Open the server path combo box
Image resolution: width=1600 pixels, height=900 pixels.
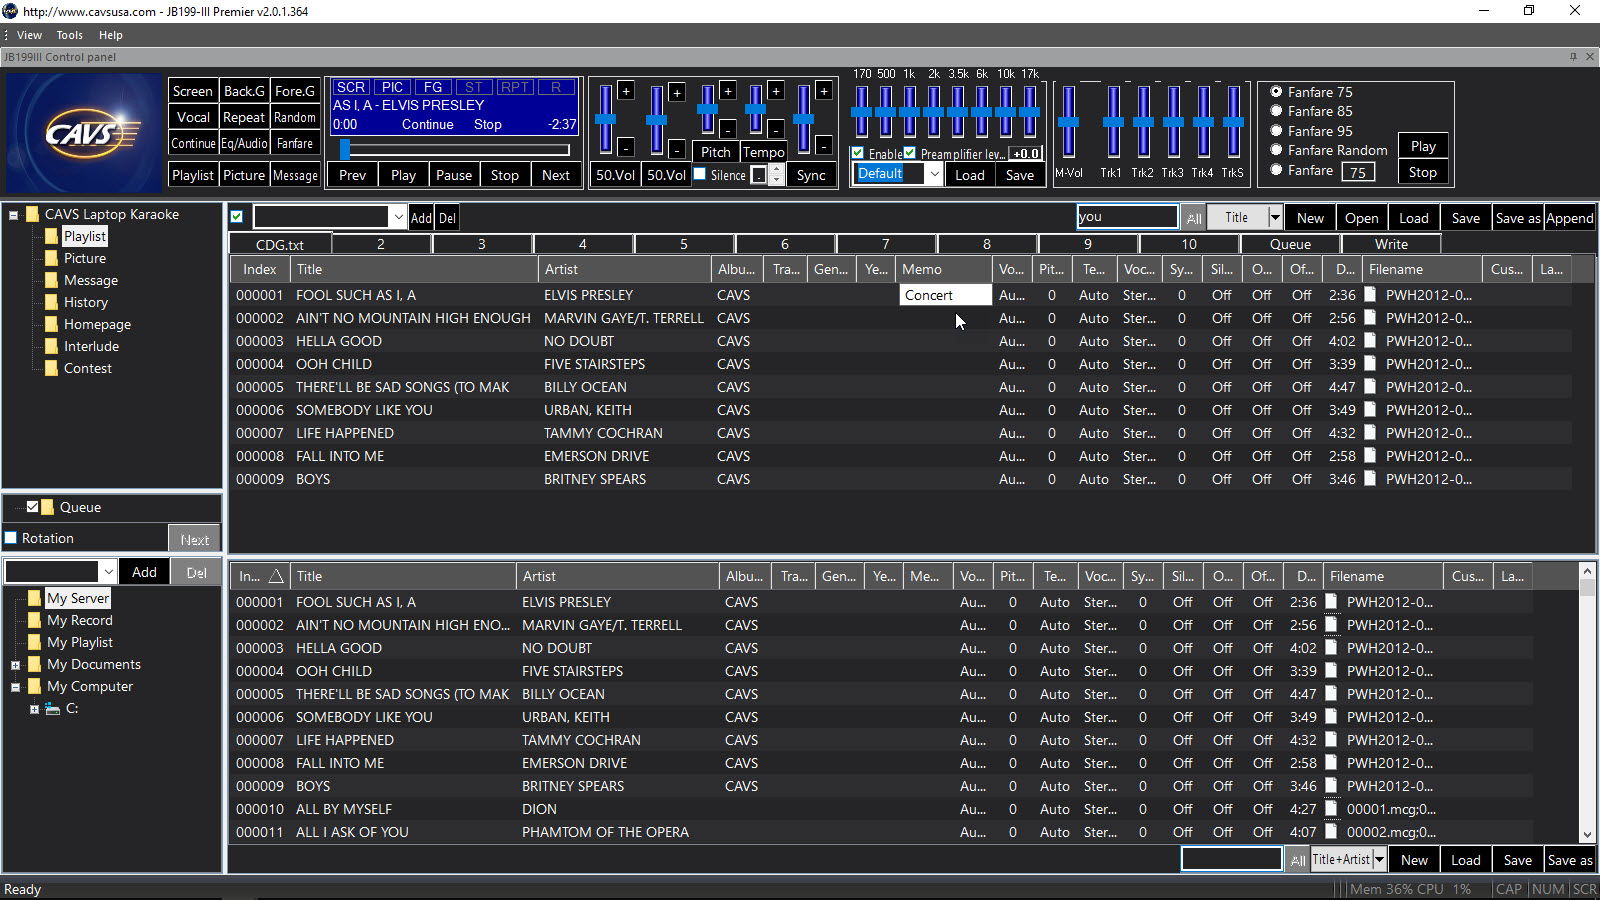[x=108, y=572]
